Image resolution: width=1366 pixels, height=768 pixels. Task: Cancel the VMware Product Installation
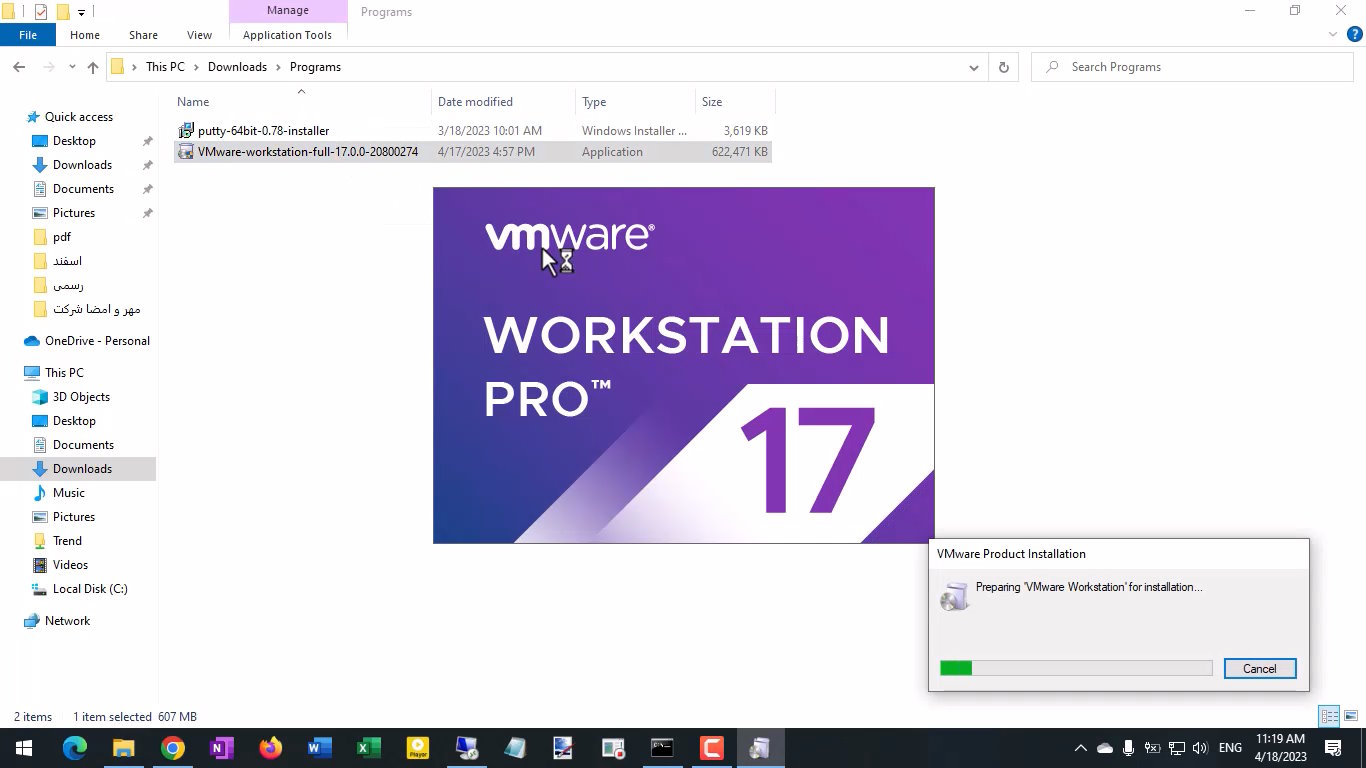point(1260,669)
